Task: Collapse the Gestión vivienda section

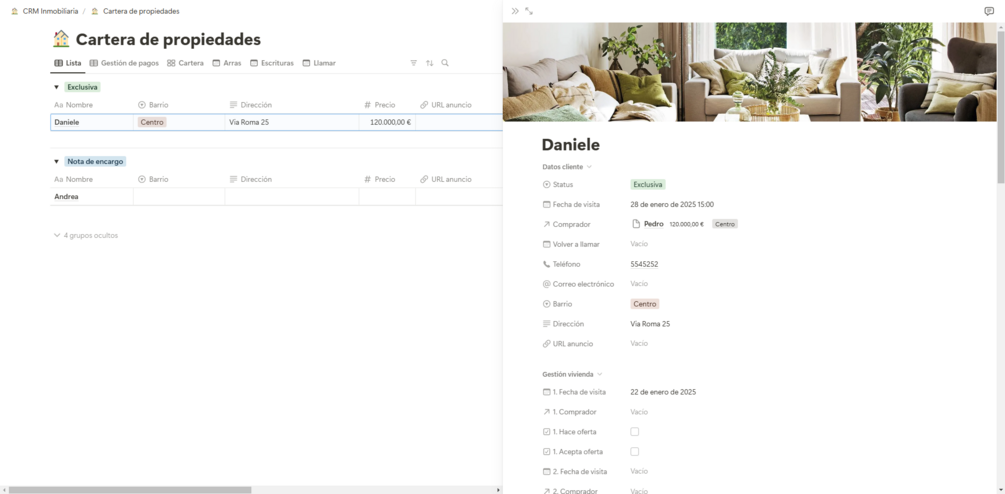Action: pos(572,374)
